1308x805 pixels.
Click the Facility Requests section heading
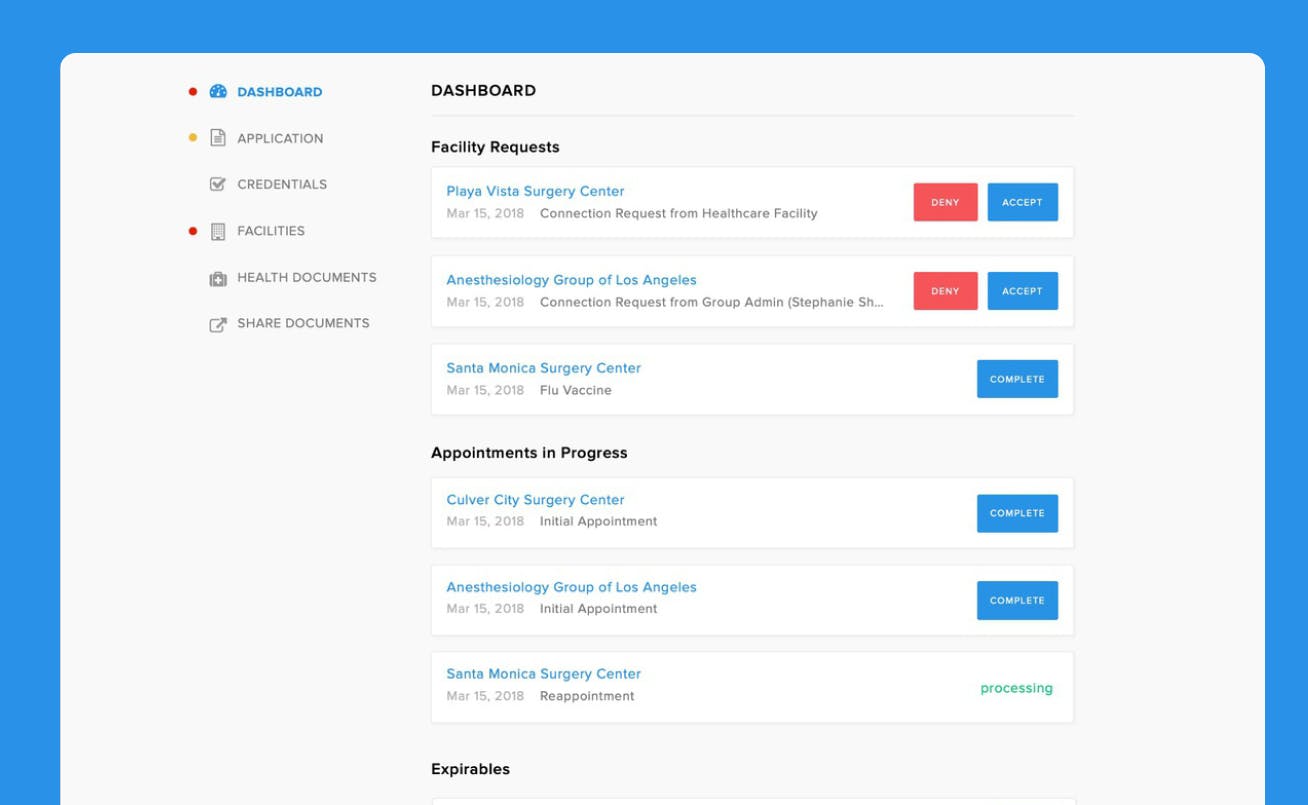click(x=495, y=147)
